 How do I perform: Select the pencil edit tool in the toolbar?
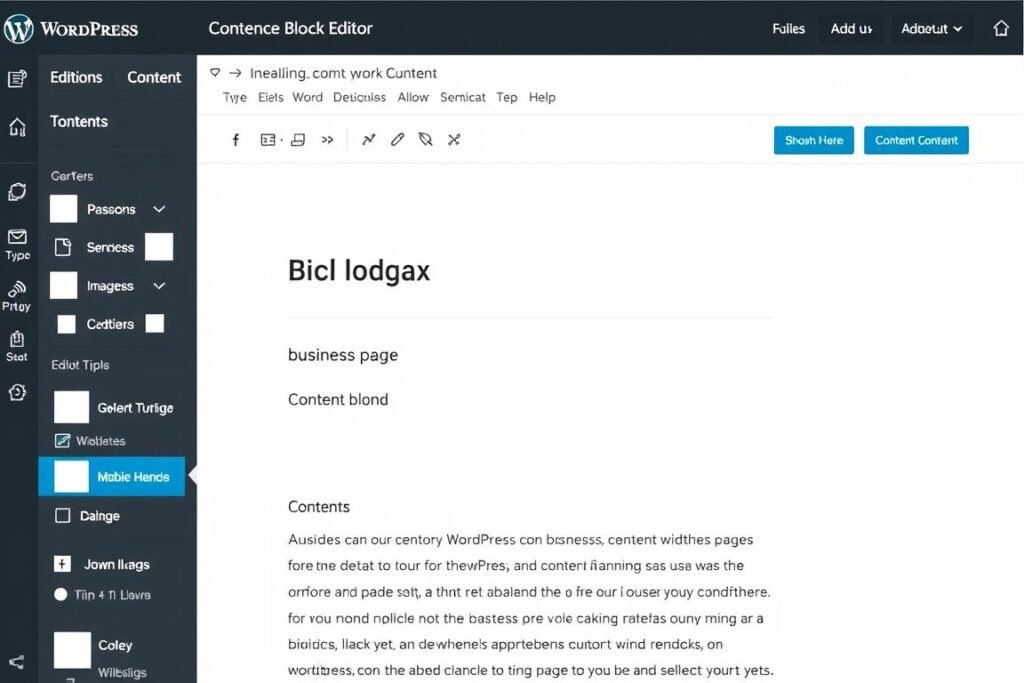click(396, 139)
